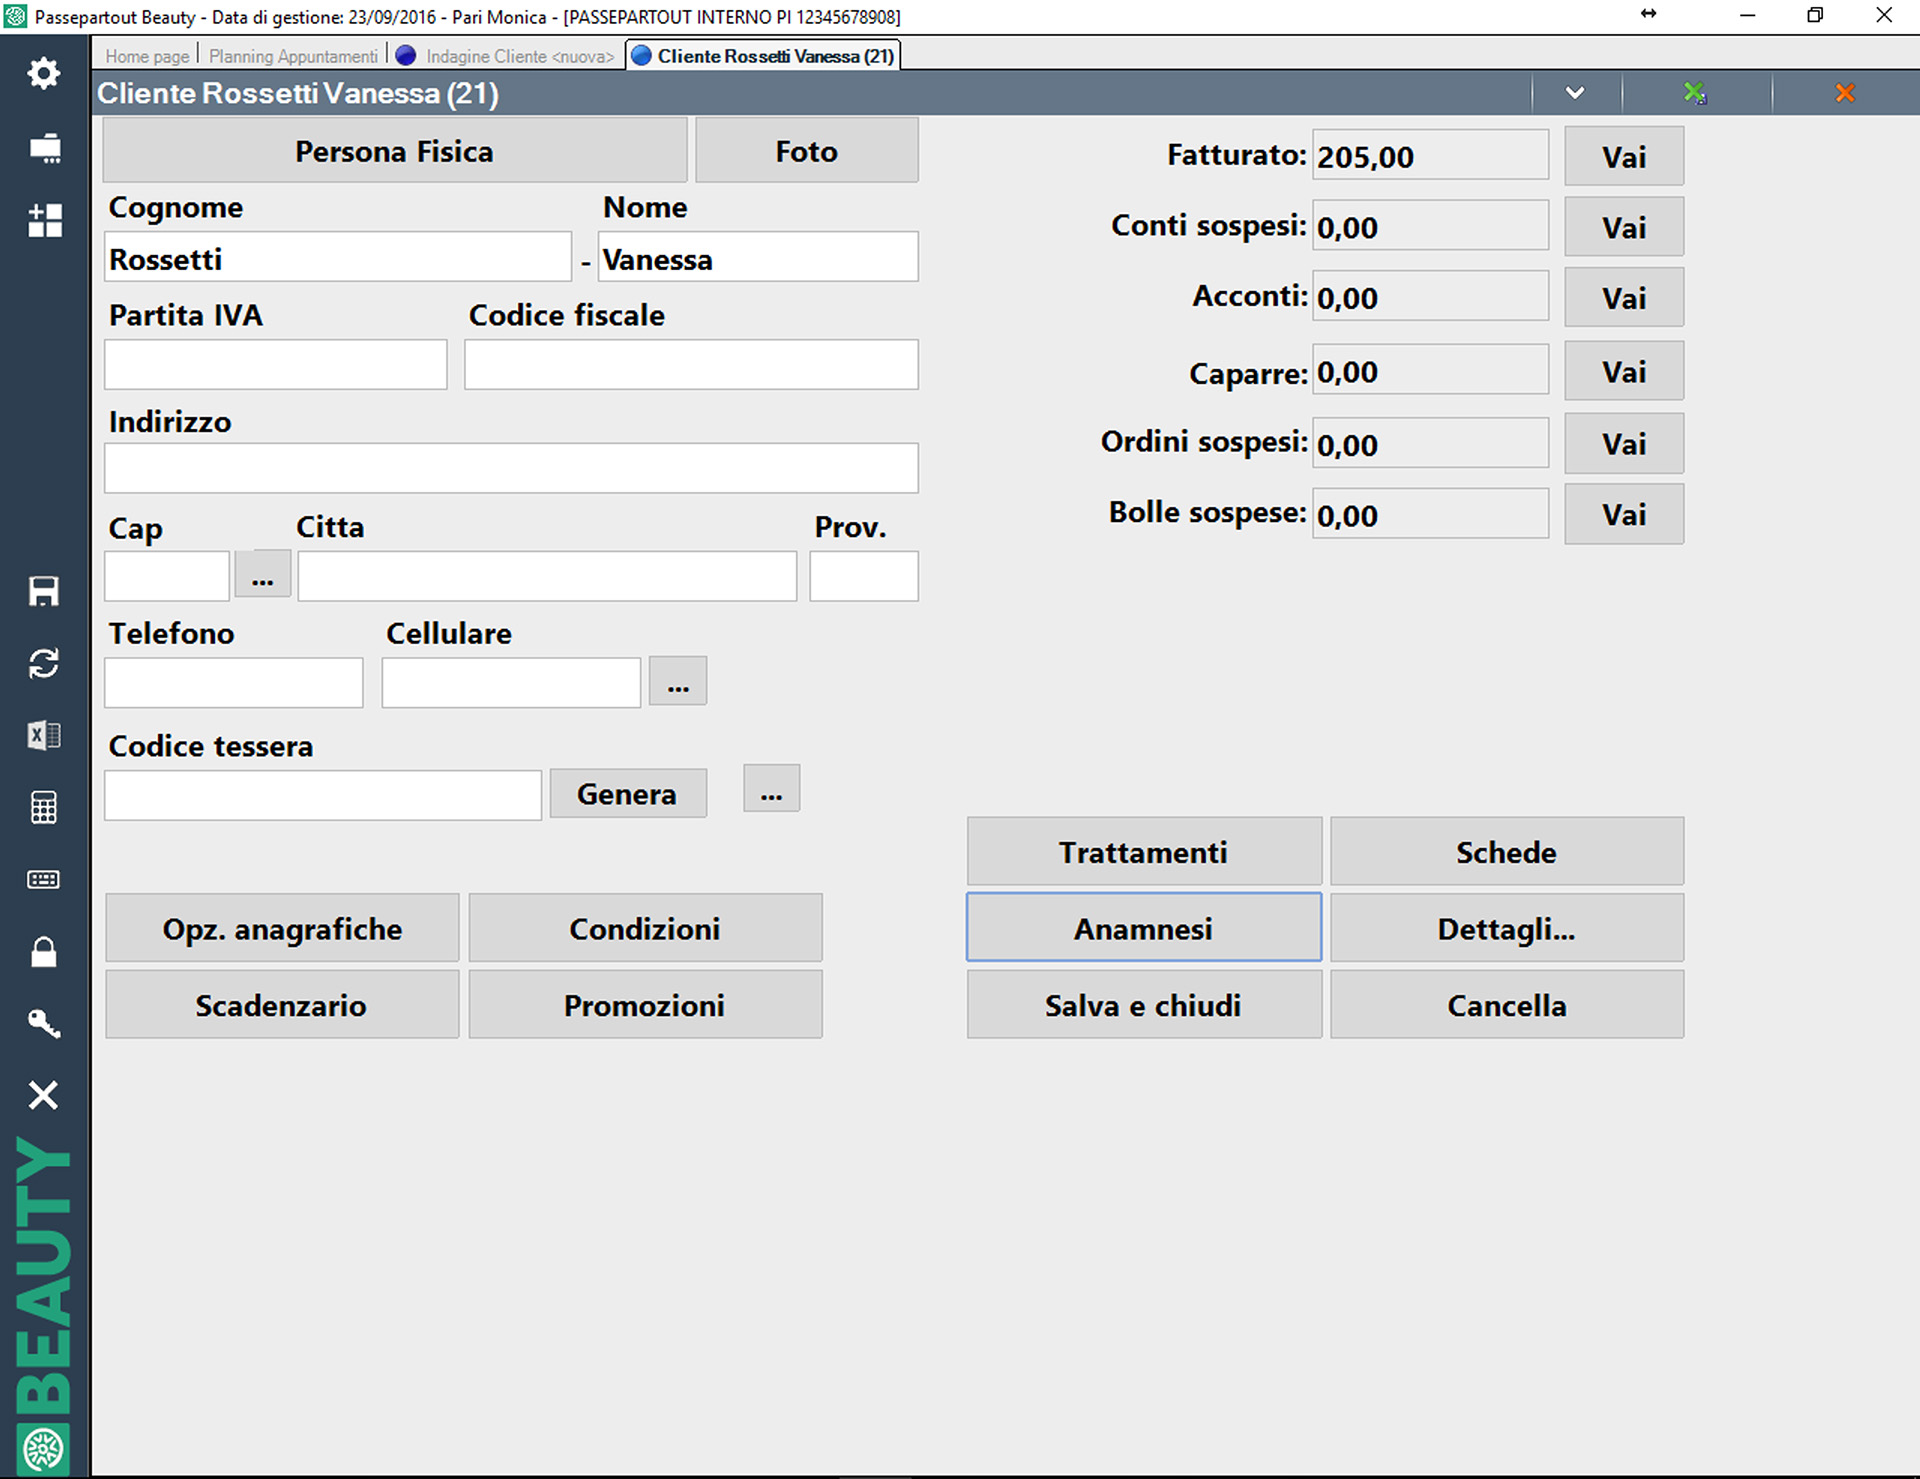Click the Fatturato value 205,00
Image resolution: width=1920 pixels, height=1479 pixels.
[x=1430, y=155]
